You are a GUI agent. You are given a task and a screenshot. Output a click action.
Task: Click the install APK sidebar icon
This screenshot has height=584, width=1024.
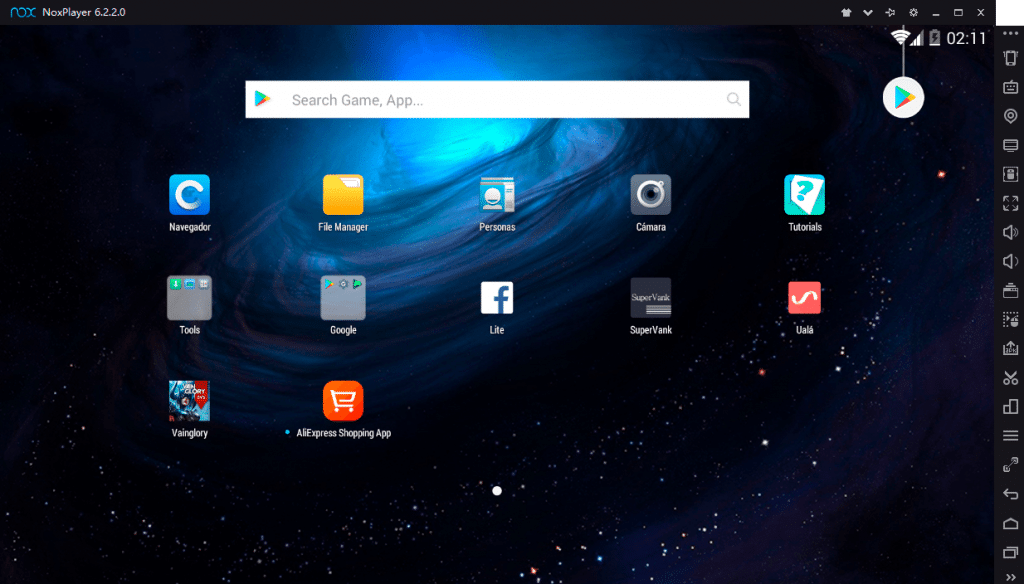(1010, 349)
